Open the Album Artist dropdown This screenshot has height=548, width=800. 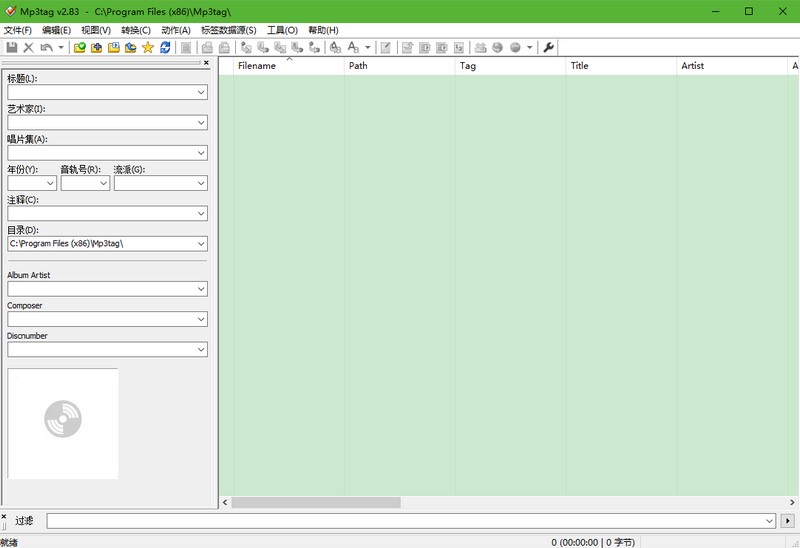point(201,289)
